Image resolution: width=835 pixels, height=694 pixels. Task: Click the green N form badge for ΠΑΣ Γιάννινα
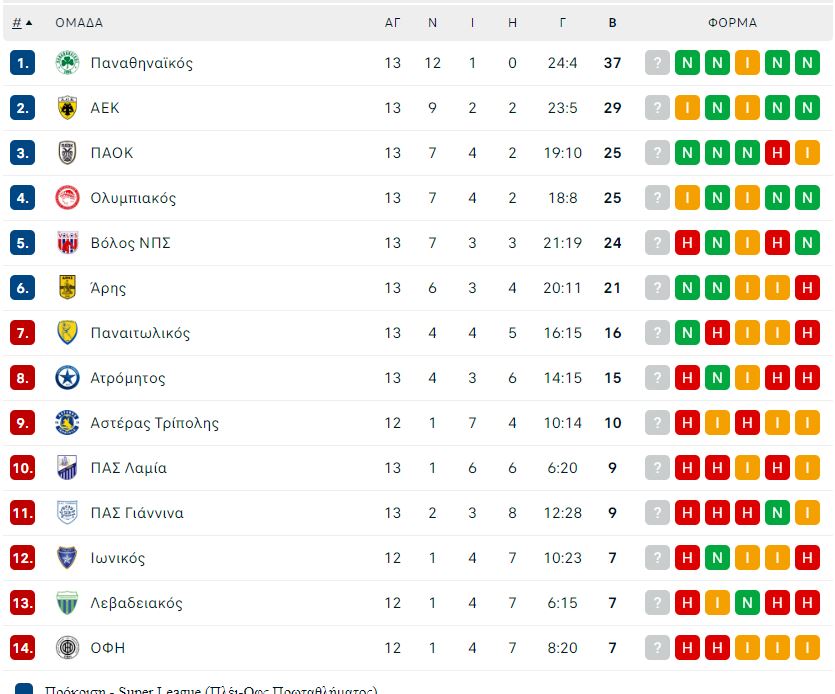pos(777,513)
